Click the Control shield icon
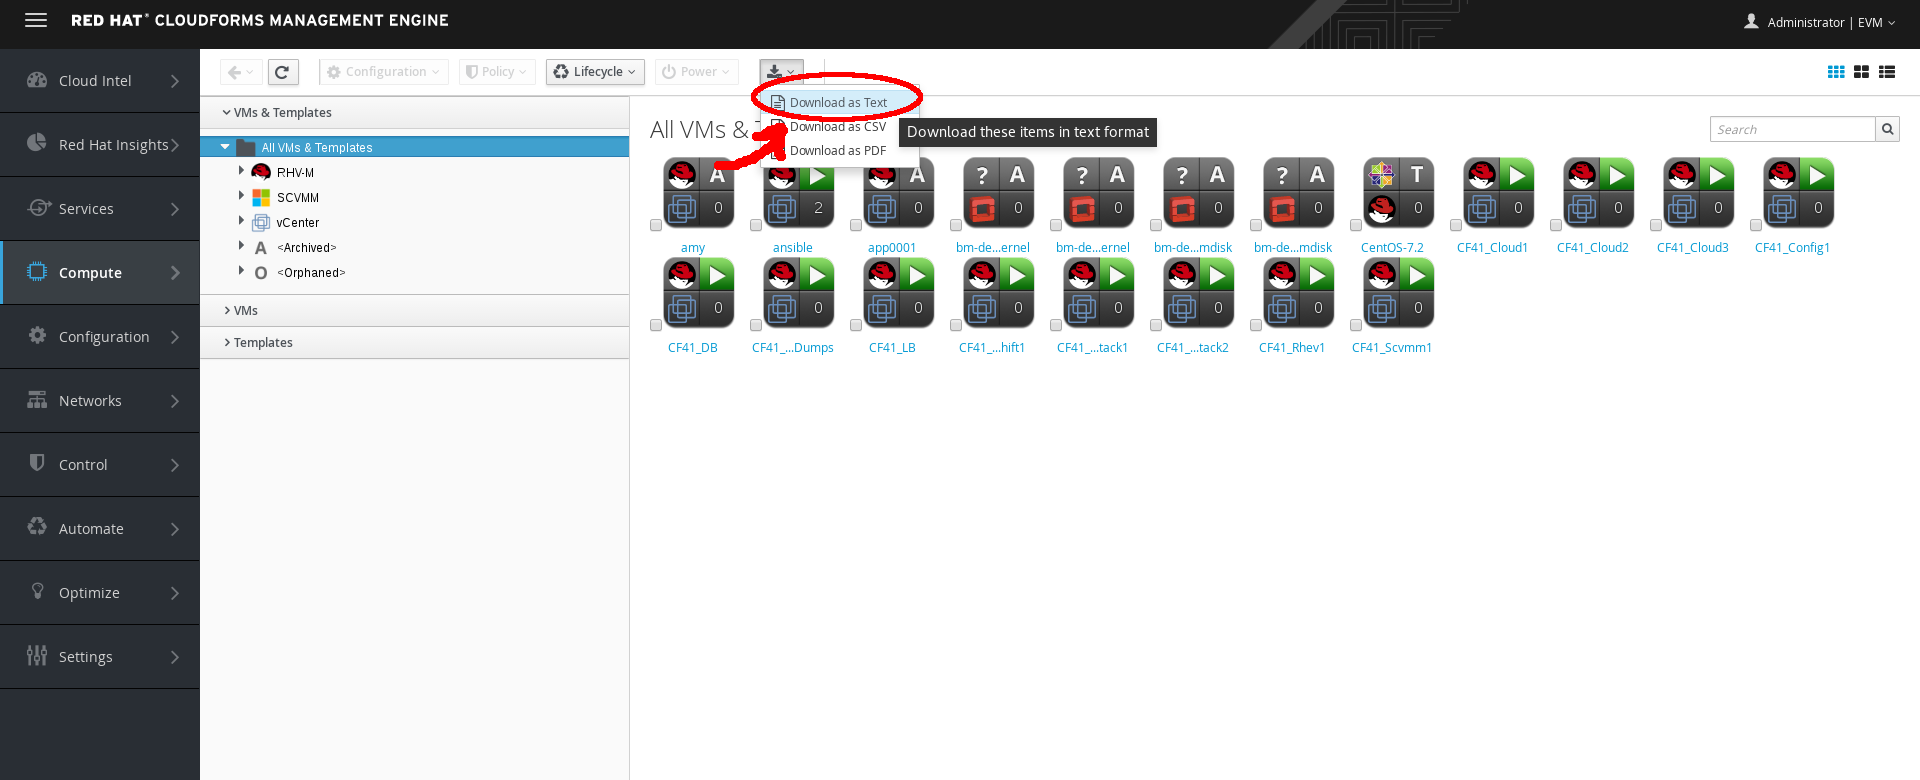1920x780 pixels. point(37,463)
